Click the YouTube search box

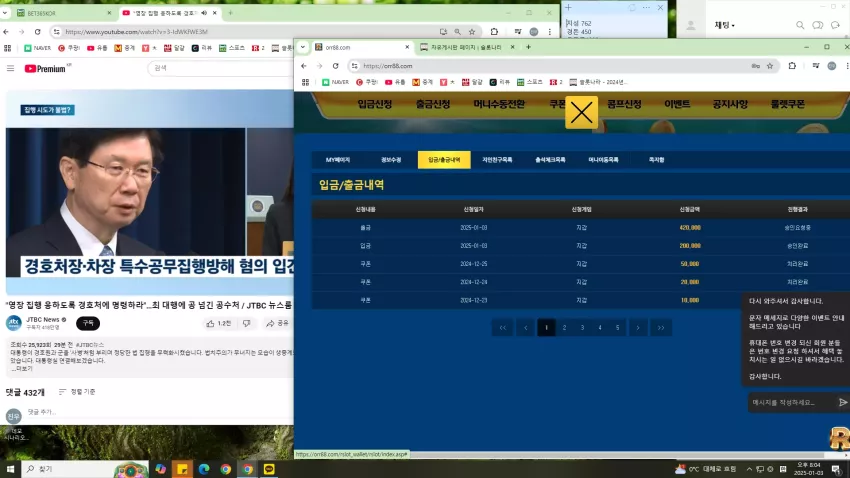coord(221,68)
